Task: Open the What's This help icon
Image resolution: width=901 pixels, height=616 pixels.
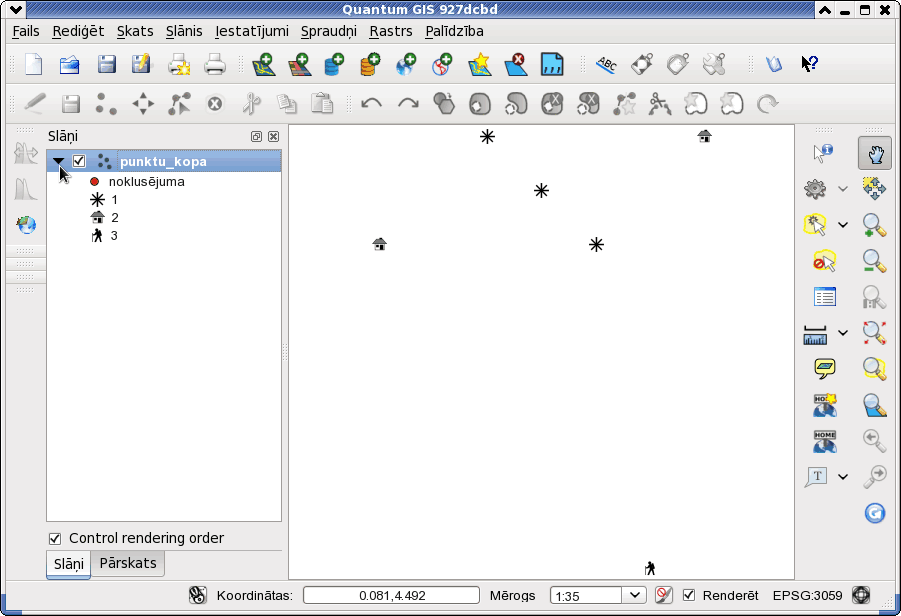Action: pyautogui.click(x=810, y=64)
